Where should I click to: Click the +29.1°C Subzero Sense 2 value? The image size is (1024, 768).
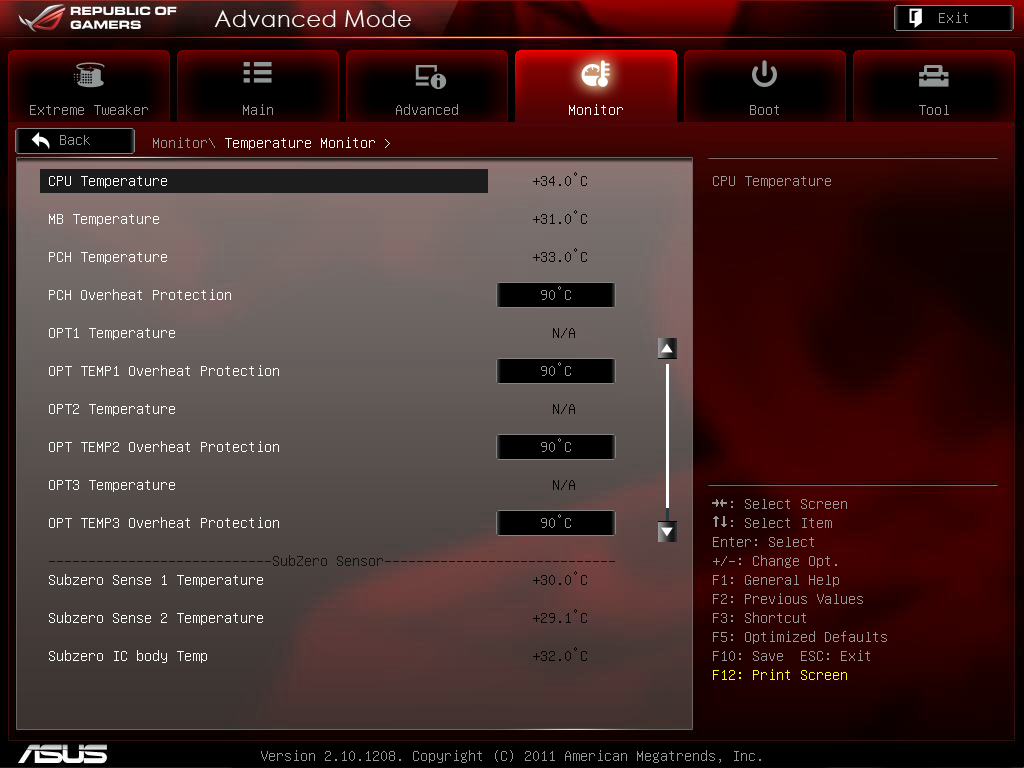560,618
